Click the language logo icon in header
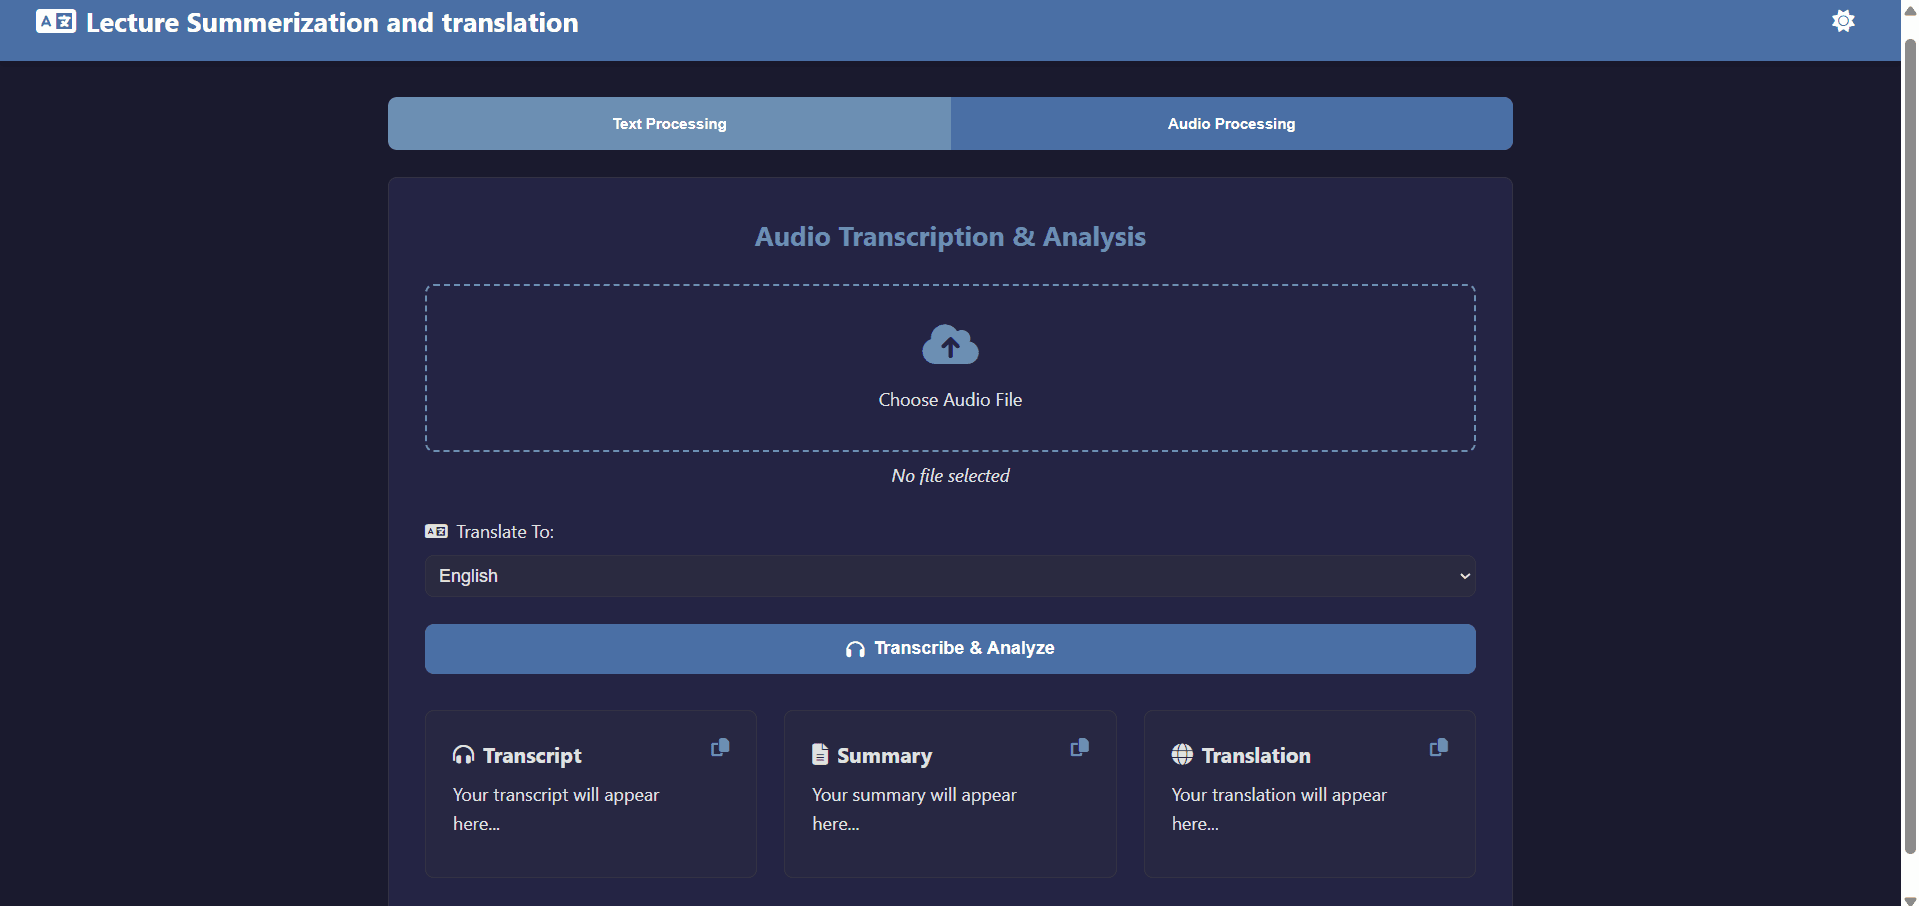The image size is (1919, 906). click(x=55, y=22)
